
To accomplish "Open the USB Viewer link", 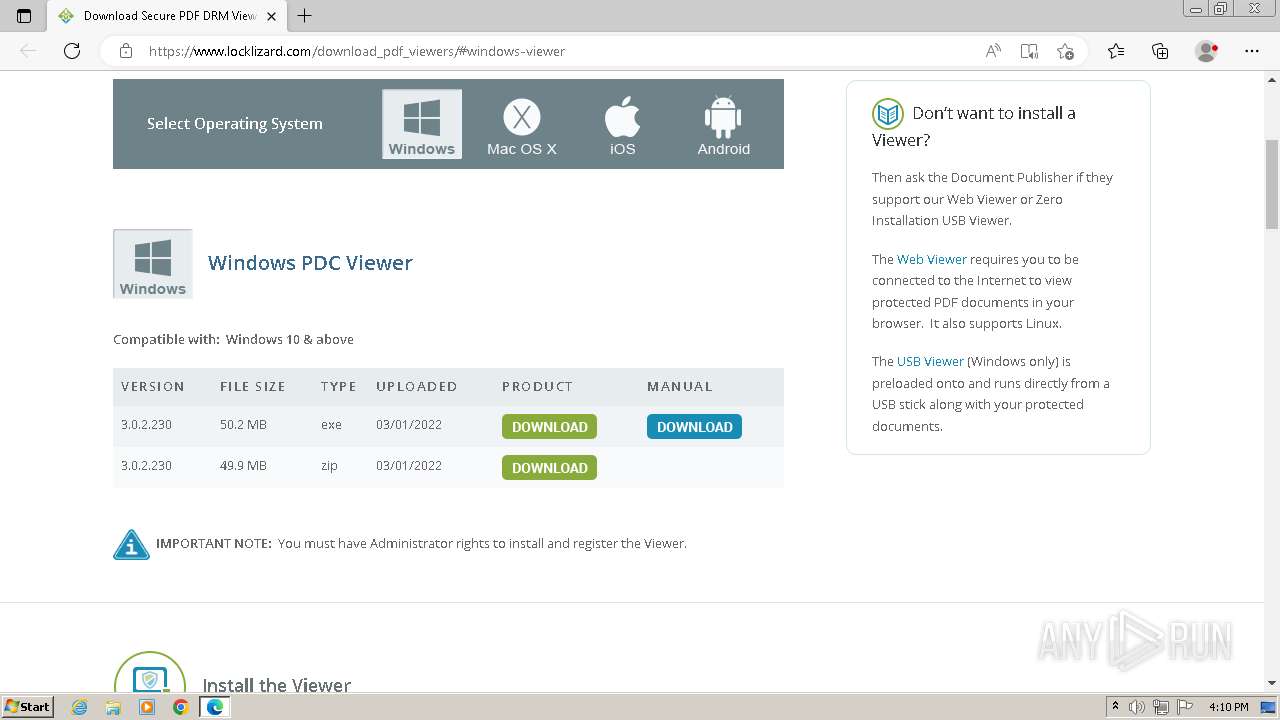I will pyautogui.click(x=930, y=361).
